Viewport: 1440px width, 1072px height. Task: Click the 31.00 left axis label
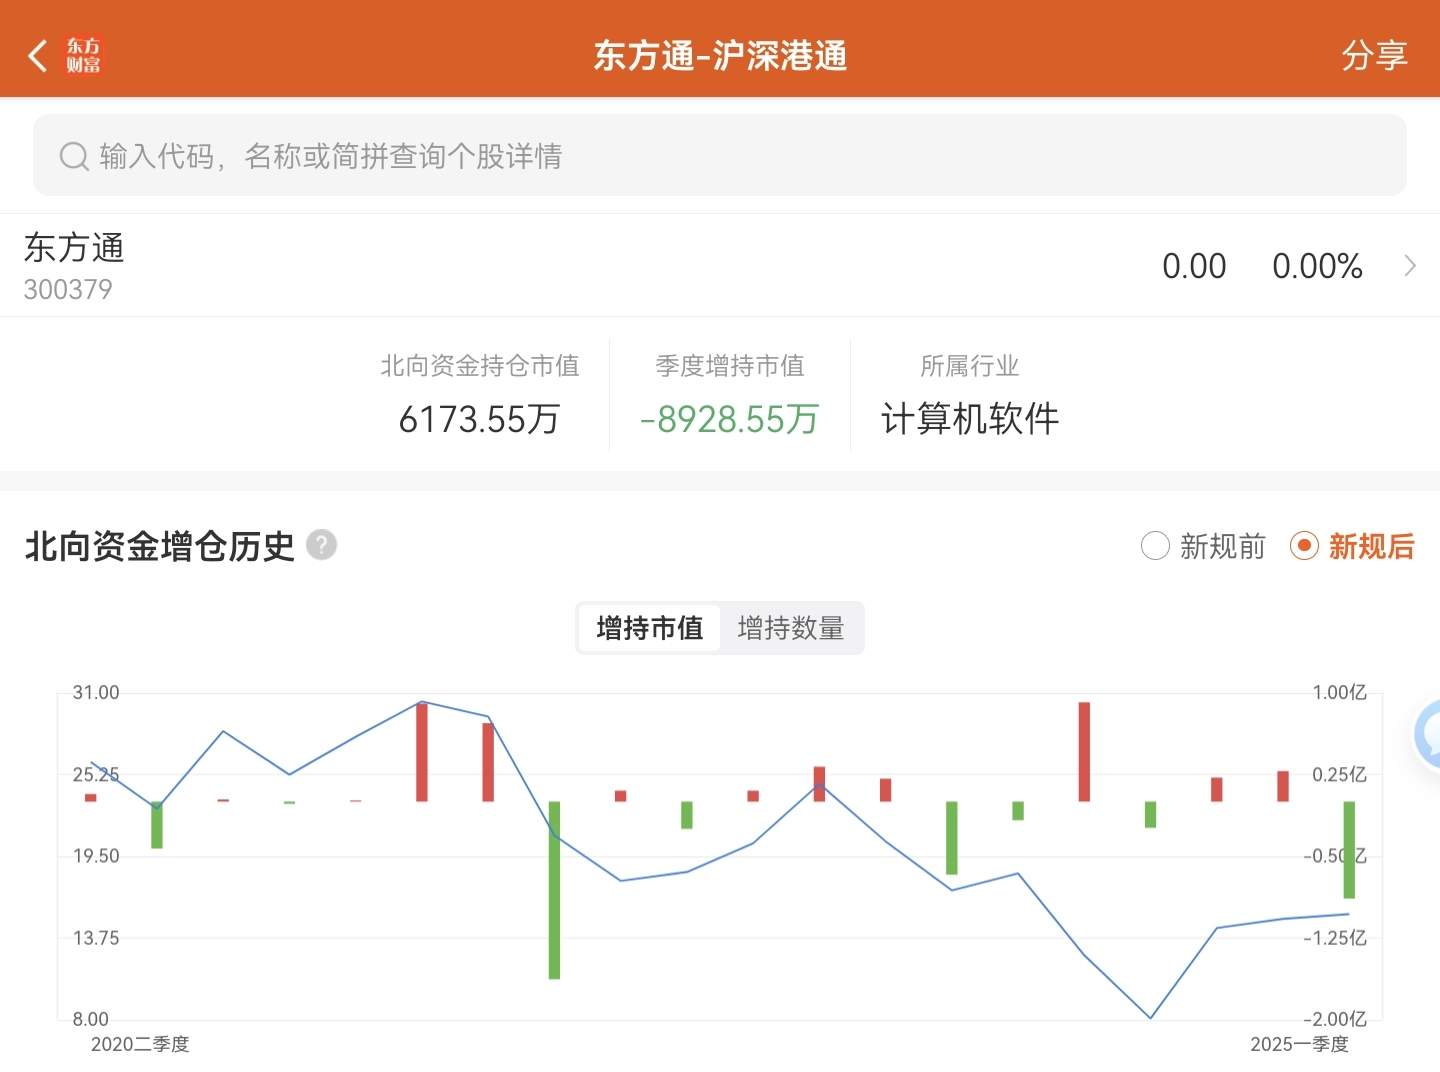(x=96, y=693)
